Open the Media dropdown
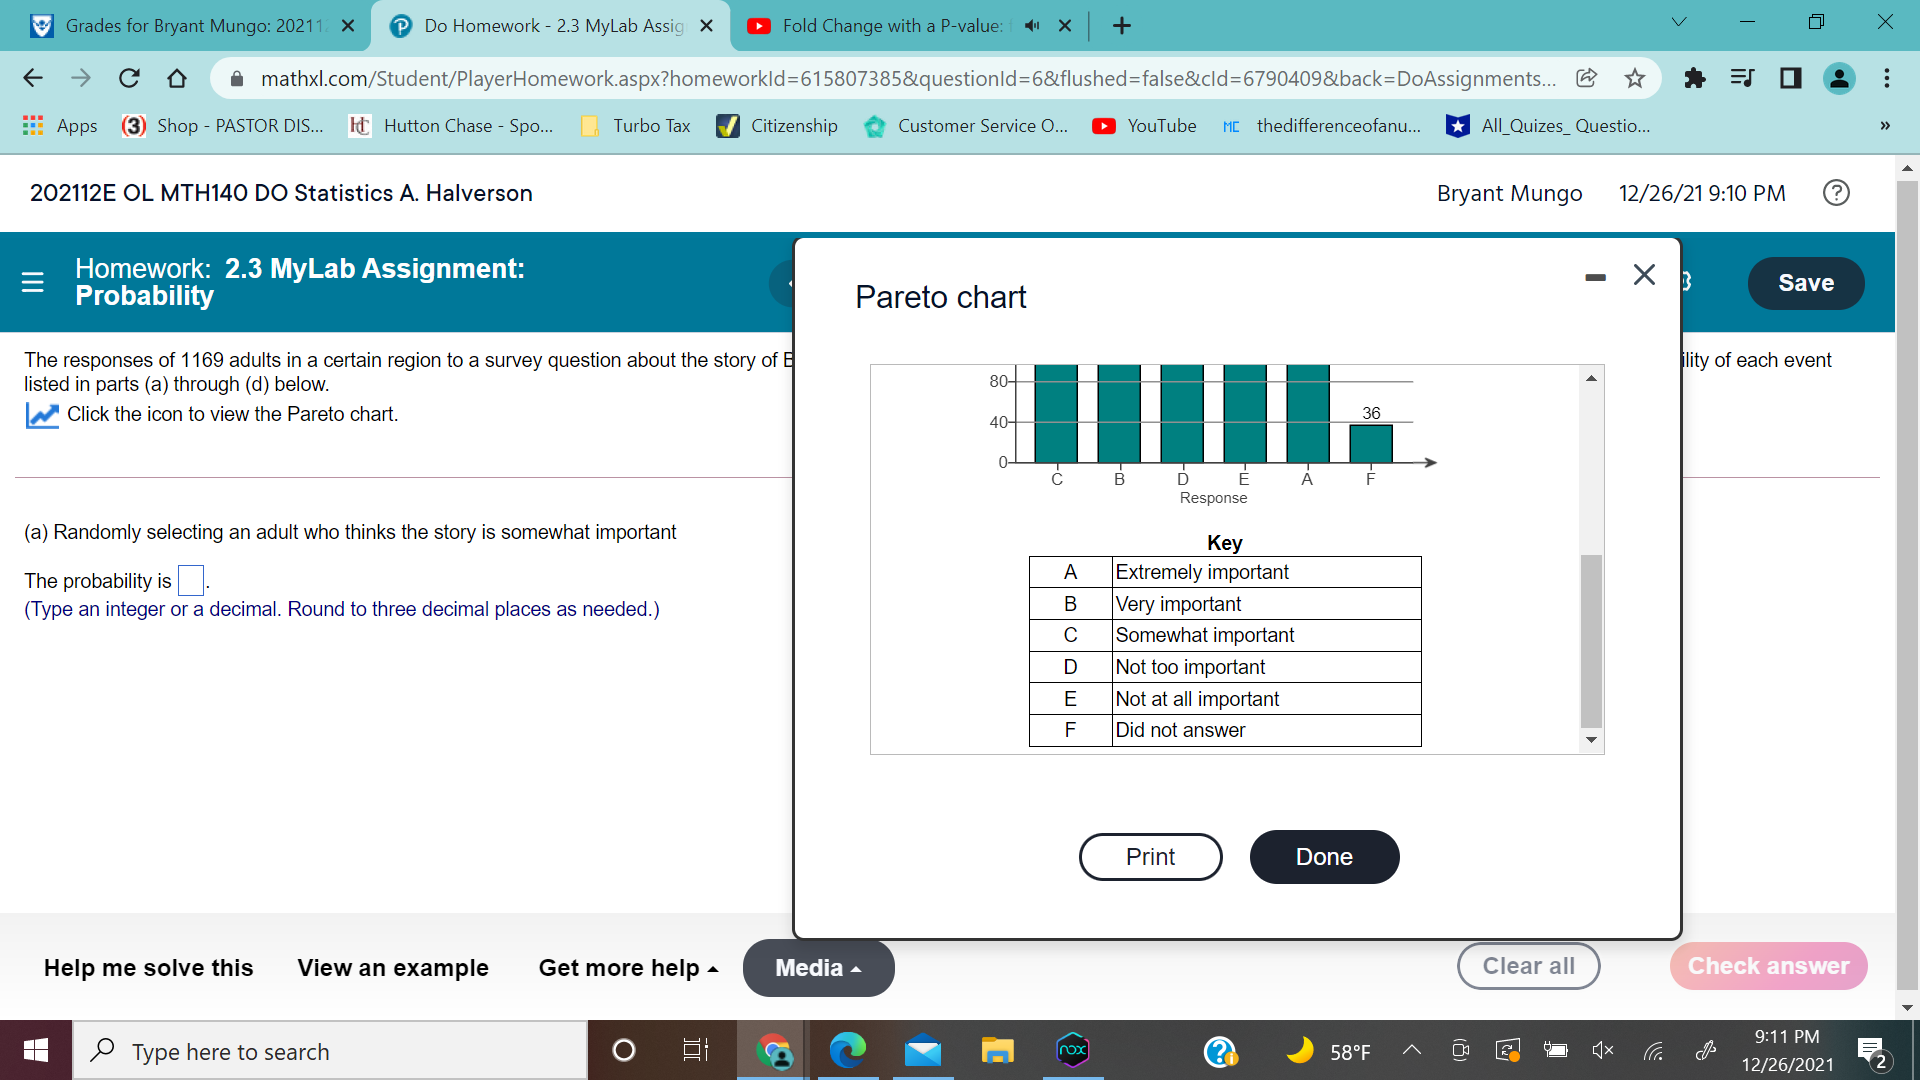The width and height of the screenshot is (1920, 1080). (818, 967)
